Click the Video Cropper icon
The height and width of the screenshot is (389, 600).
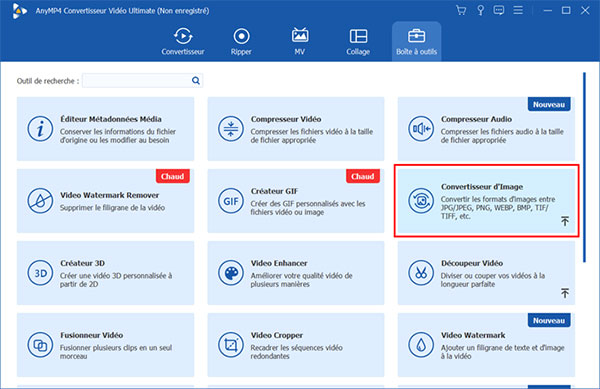click(x=231, y=345)
